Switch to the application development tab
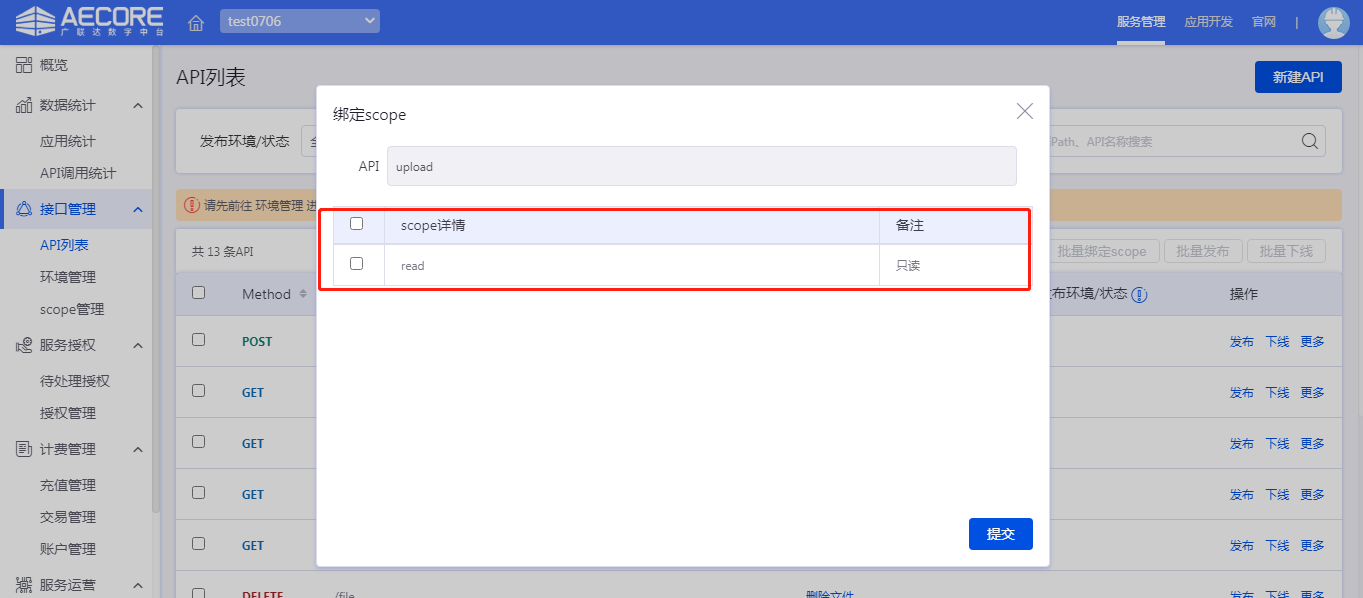 (x=1208, y=22)
